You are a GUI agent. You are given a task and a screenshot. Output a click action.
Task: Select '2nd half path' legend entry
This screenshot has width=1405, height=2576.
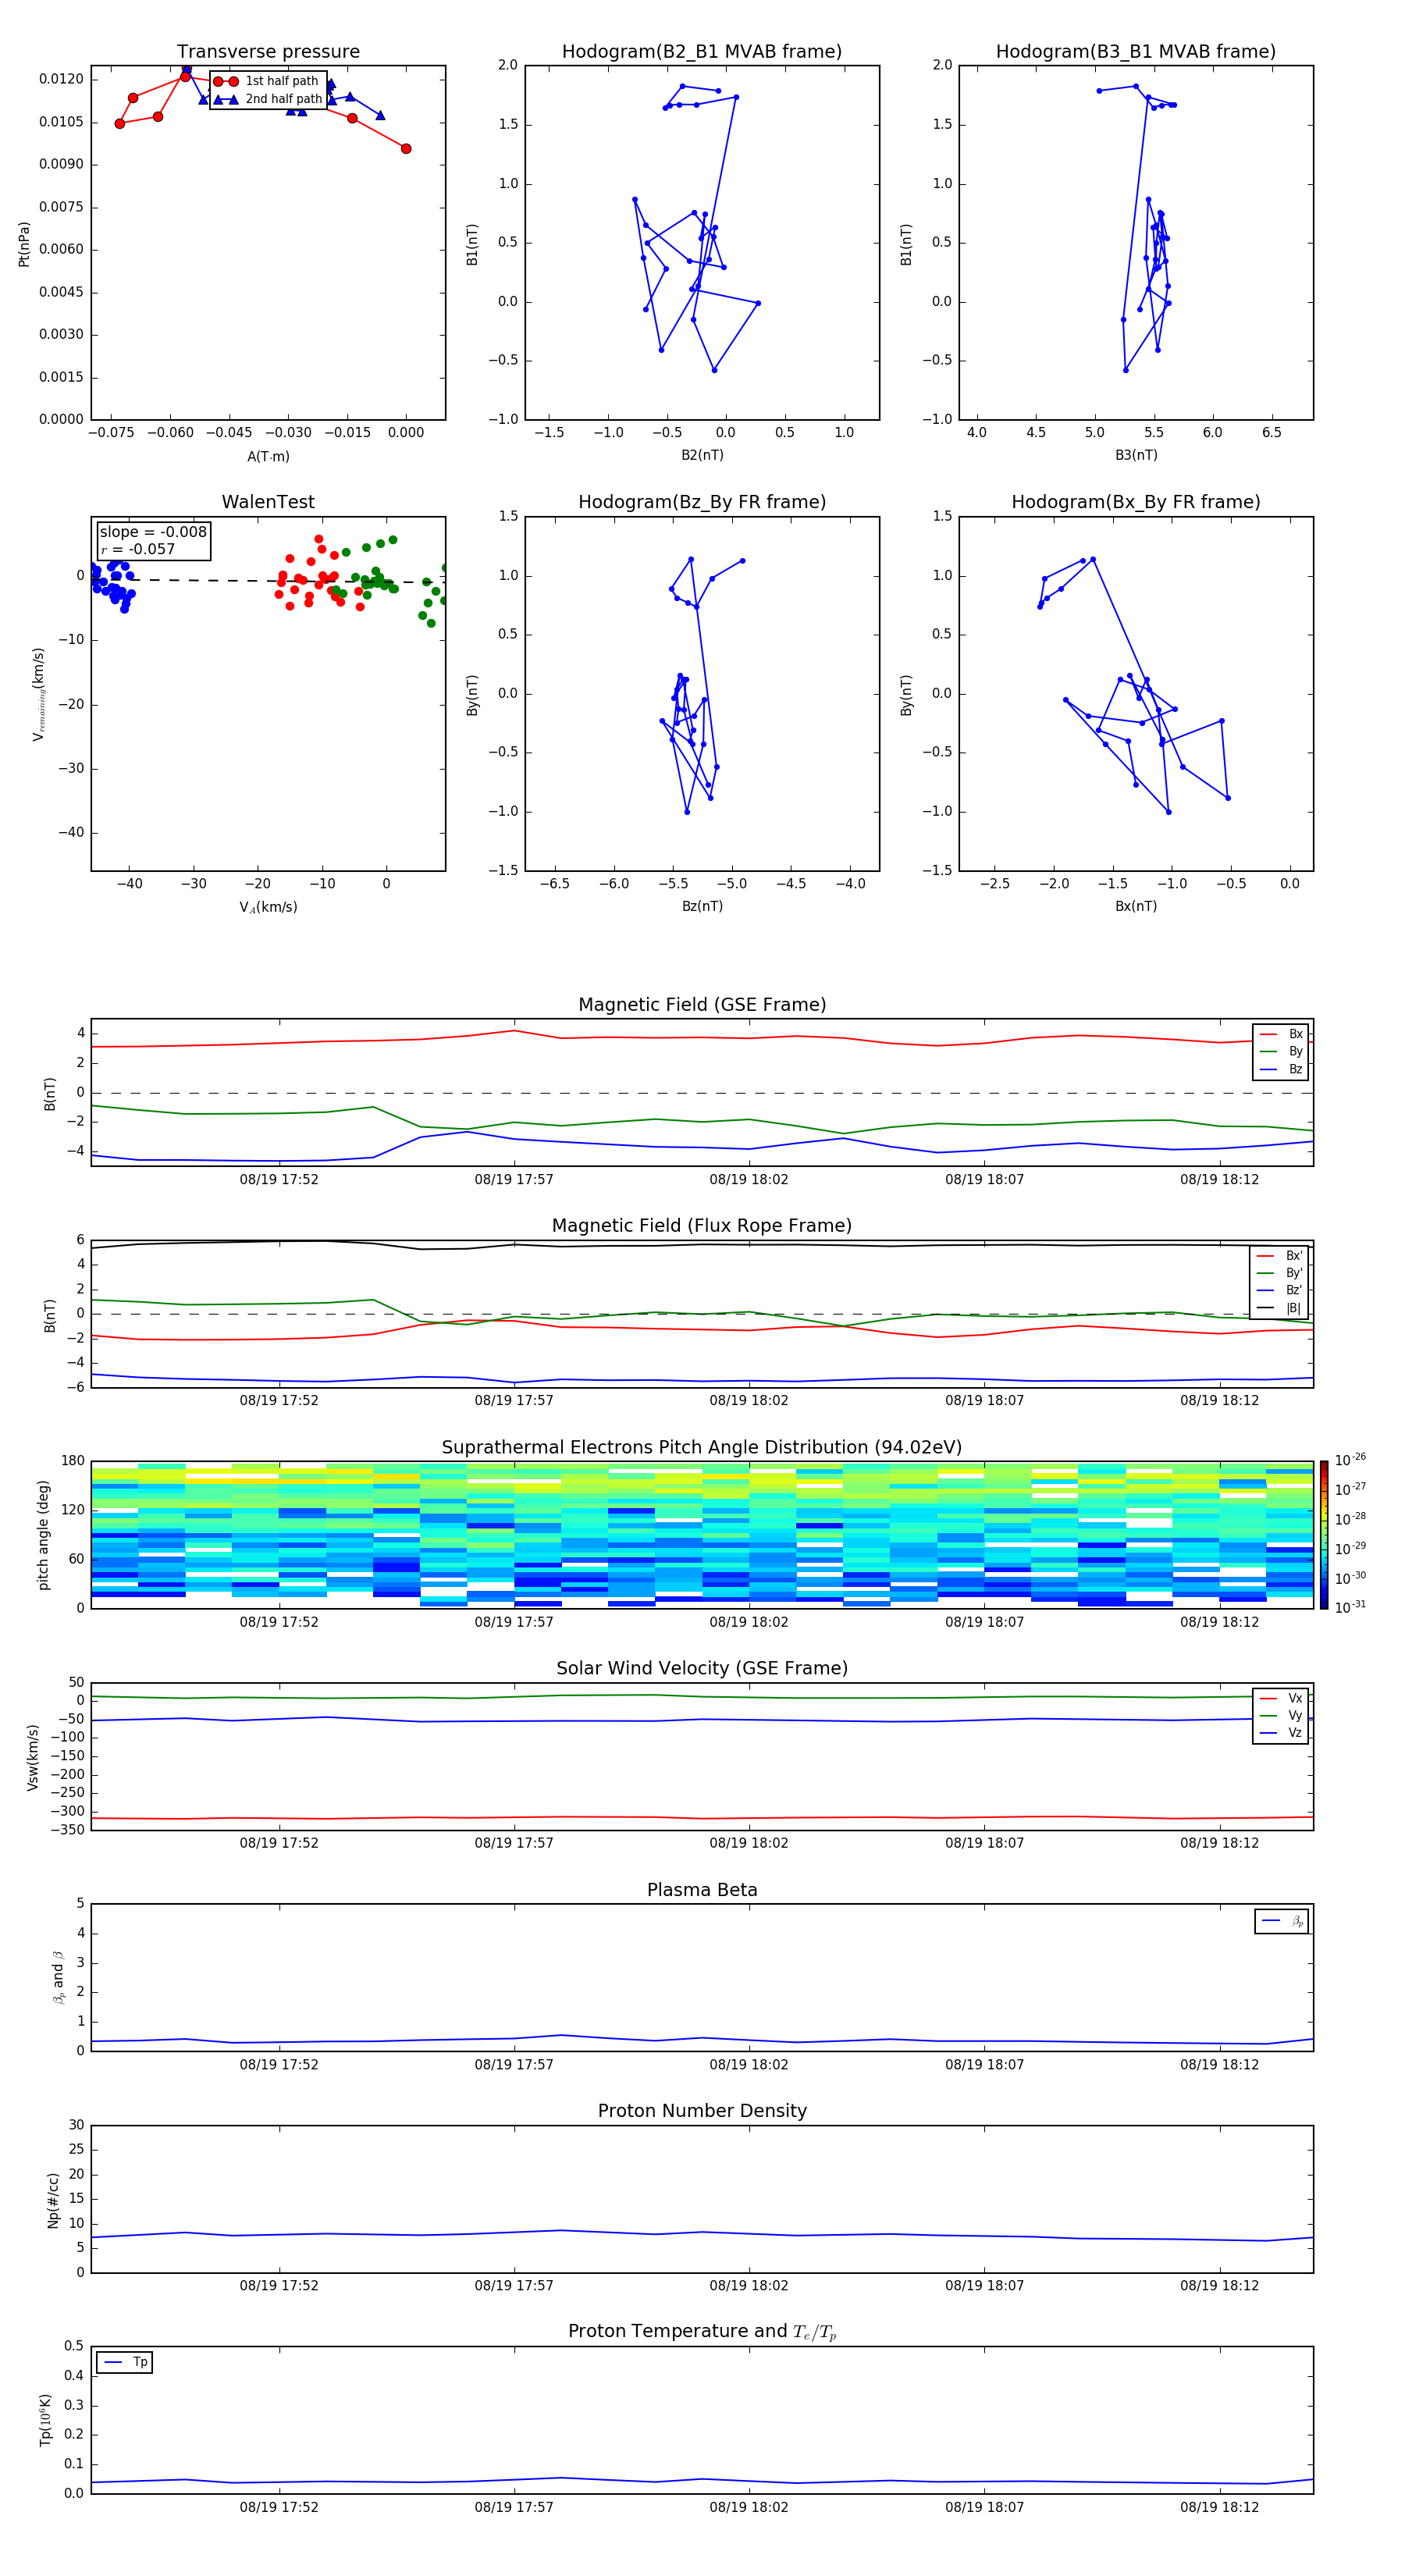coord(267,99)
